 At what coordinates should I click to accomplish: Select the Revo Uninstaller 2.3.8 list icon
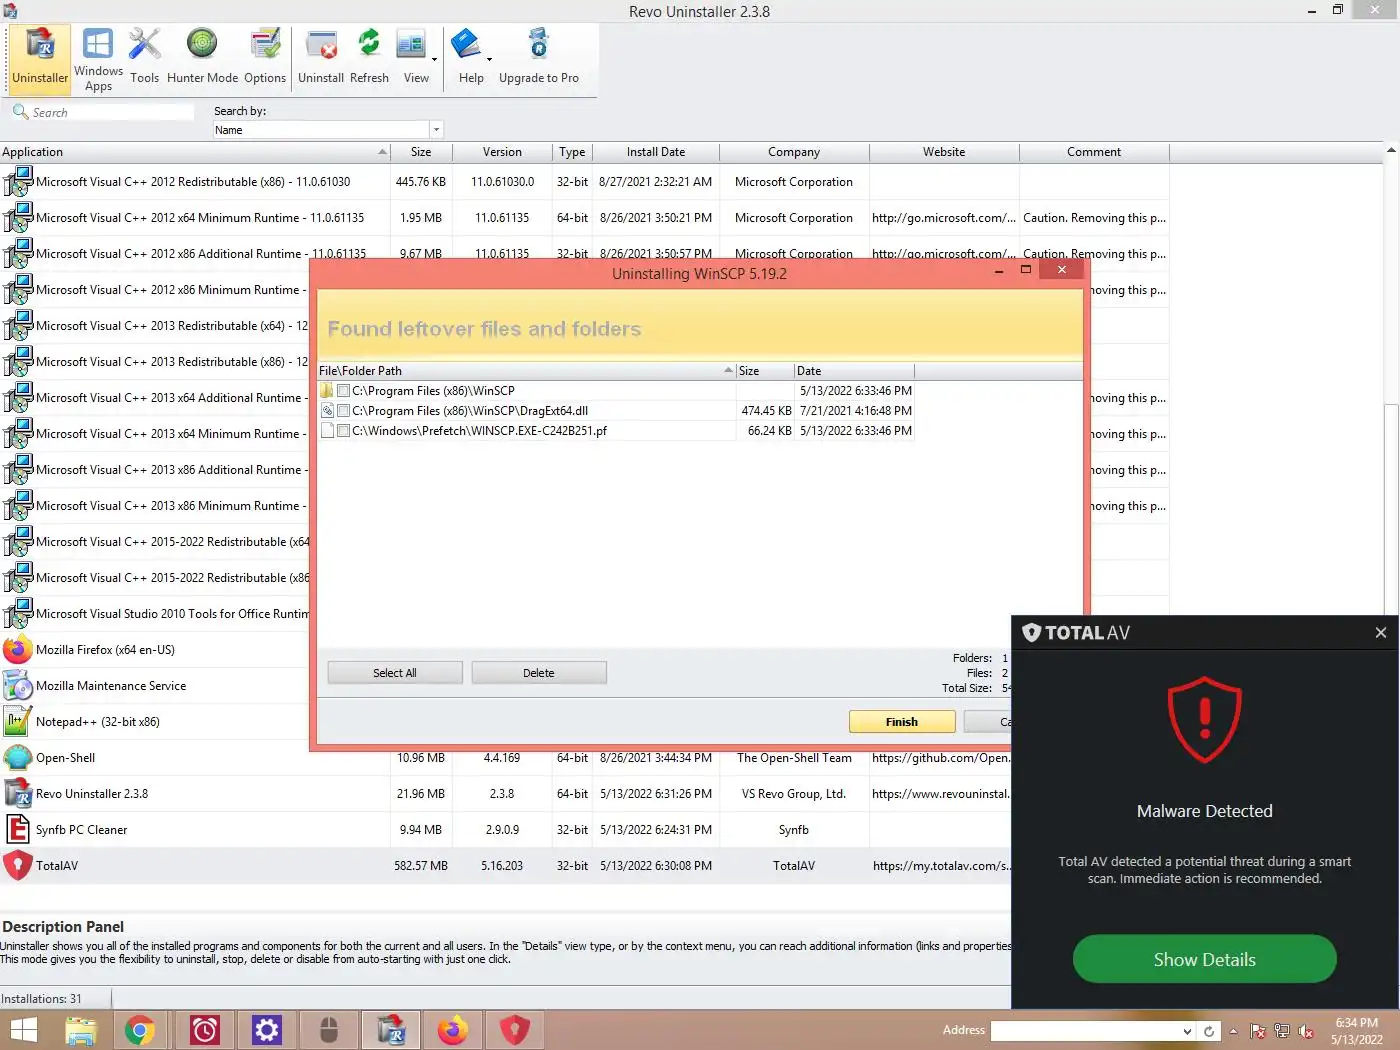(17, 794)
